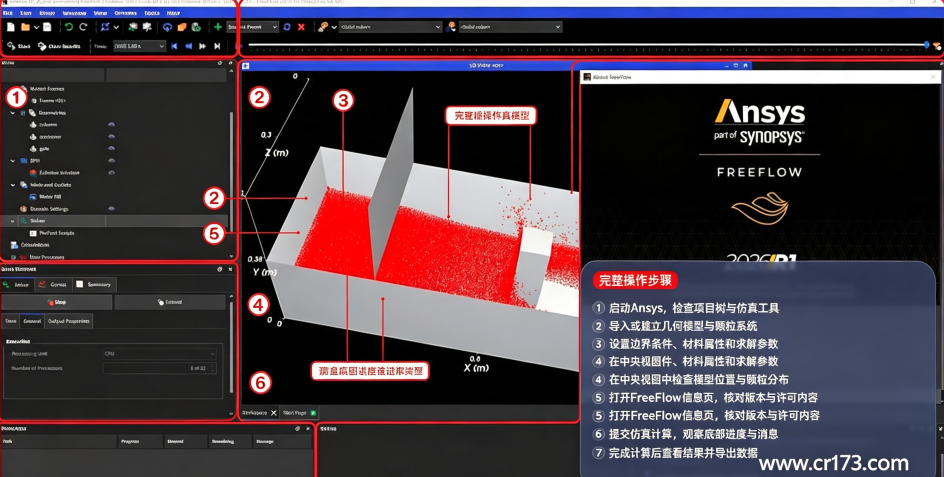Viewport: 944px width, 477px height.
Task: Click the orange cube icon
Action: point(181,27)
